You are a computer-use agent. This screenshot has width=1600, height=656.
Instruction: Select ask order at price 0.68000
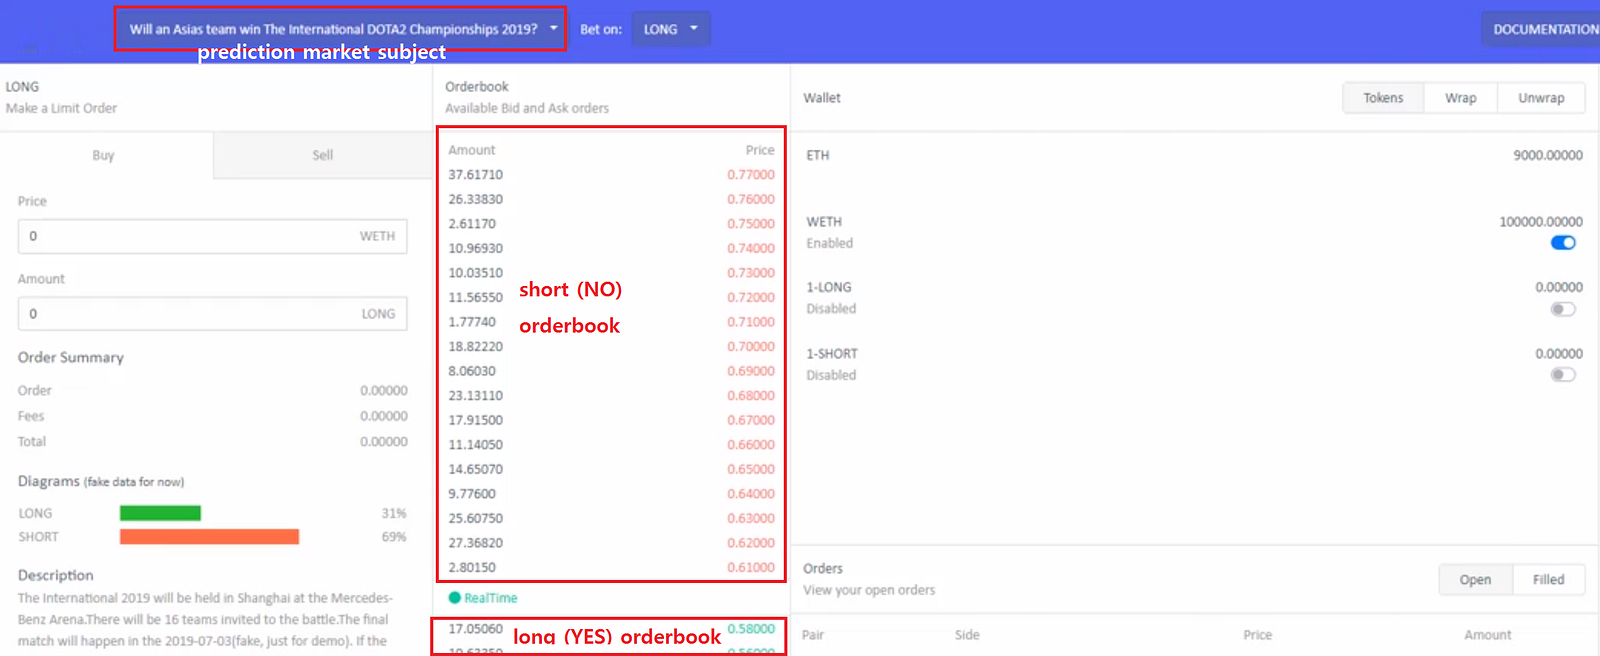tap(611, 395)
